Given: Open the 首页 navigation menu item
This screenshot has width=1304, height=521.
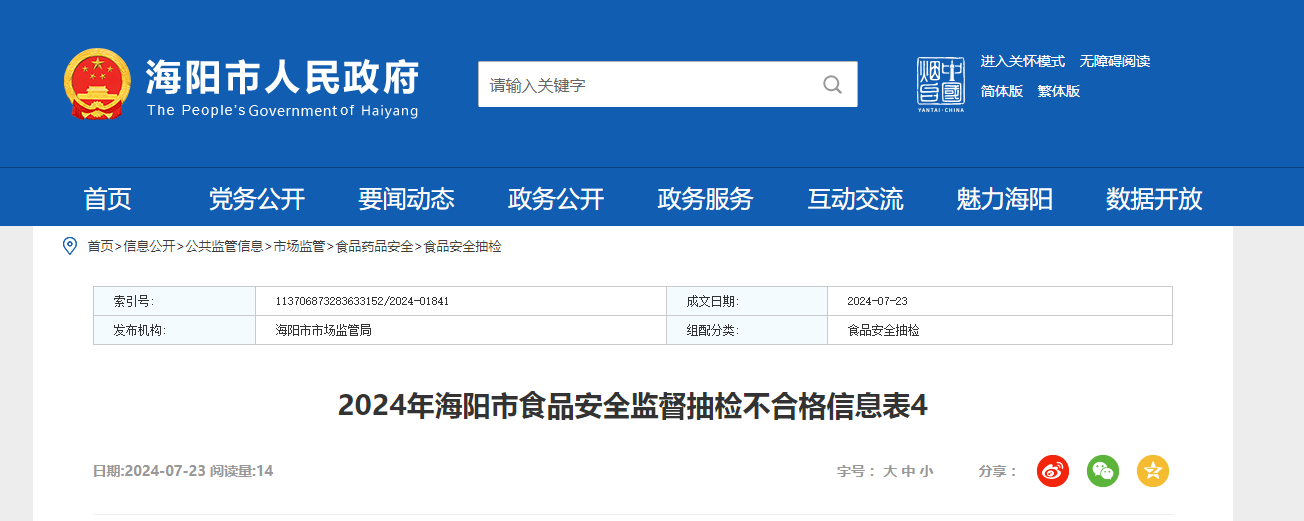Looking at the screenshot, I should 107,199.
